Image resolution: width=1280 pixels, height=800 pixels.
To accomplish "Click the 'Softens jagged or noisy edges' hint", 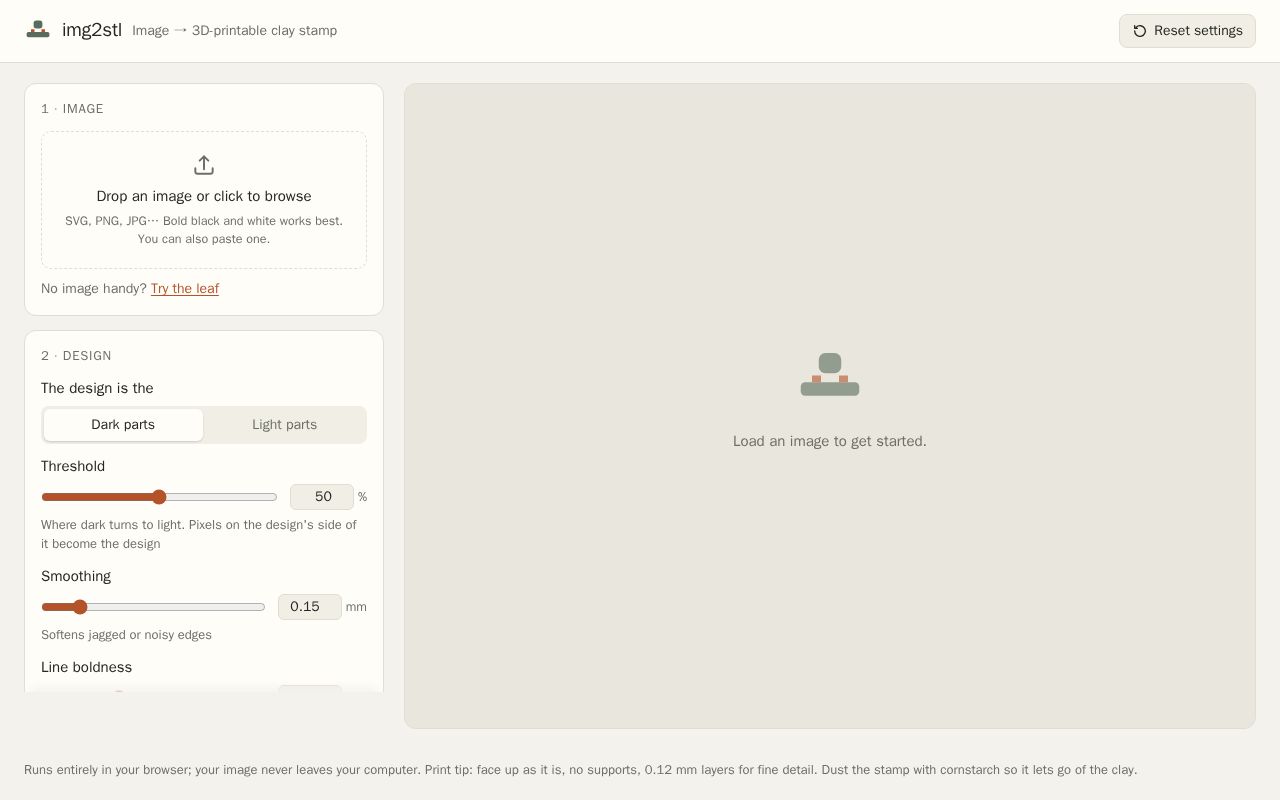I will 126,635.
